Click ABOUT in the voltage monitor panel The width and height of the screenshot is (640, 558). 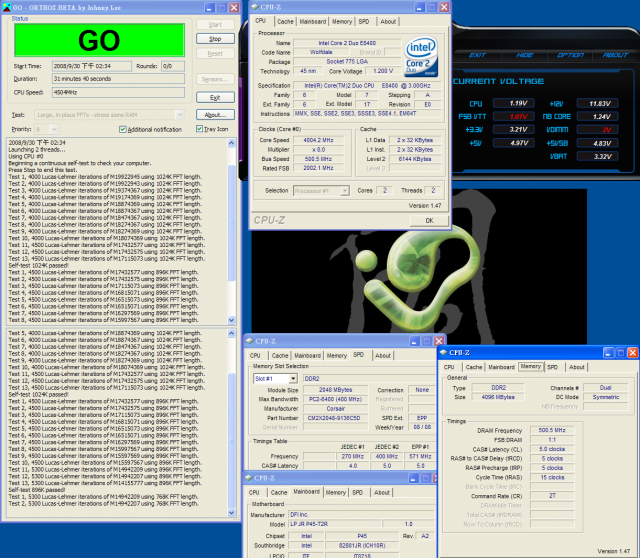(x=616, y=55)
